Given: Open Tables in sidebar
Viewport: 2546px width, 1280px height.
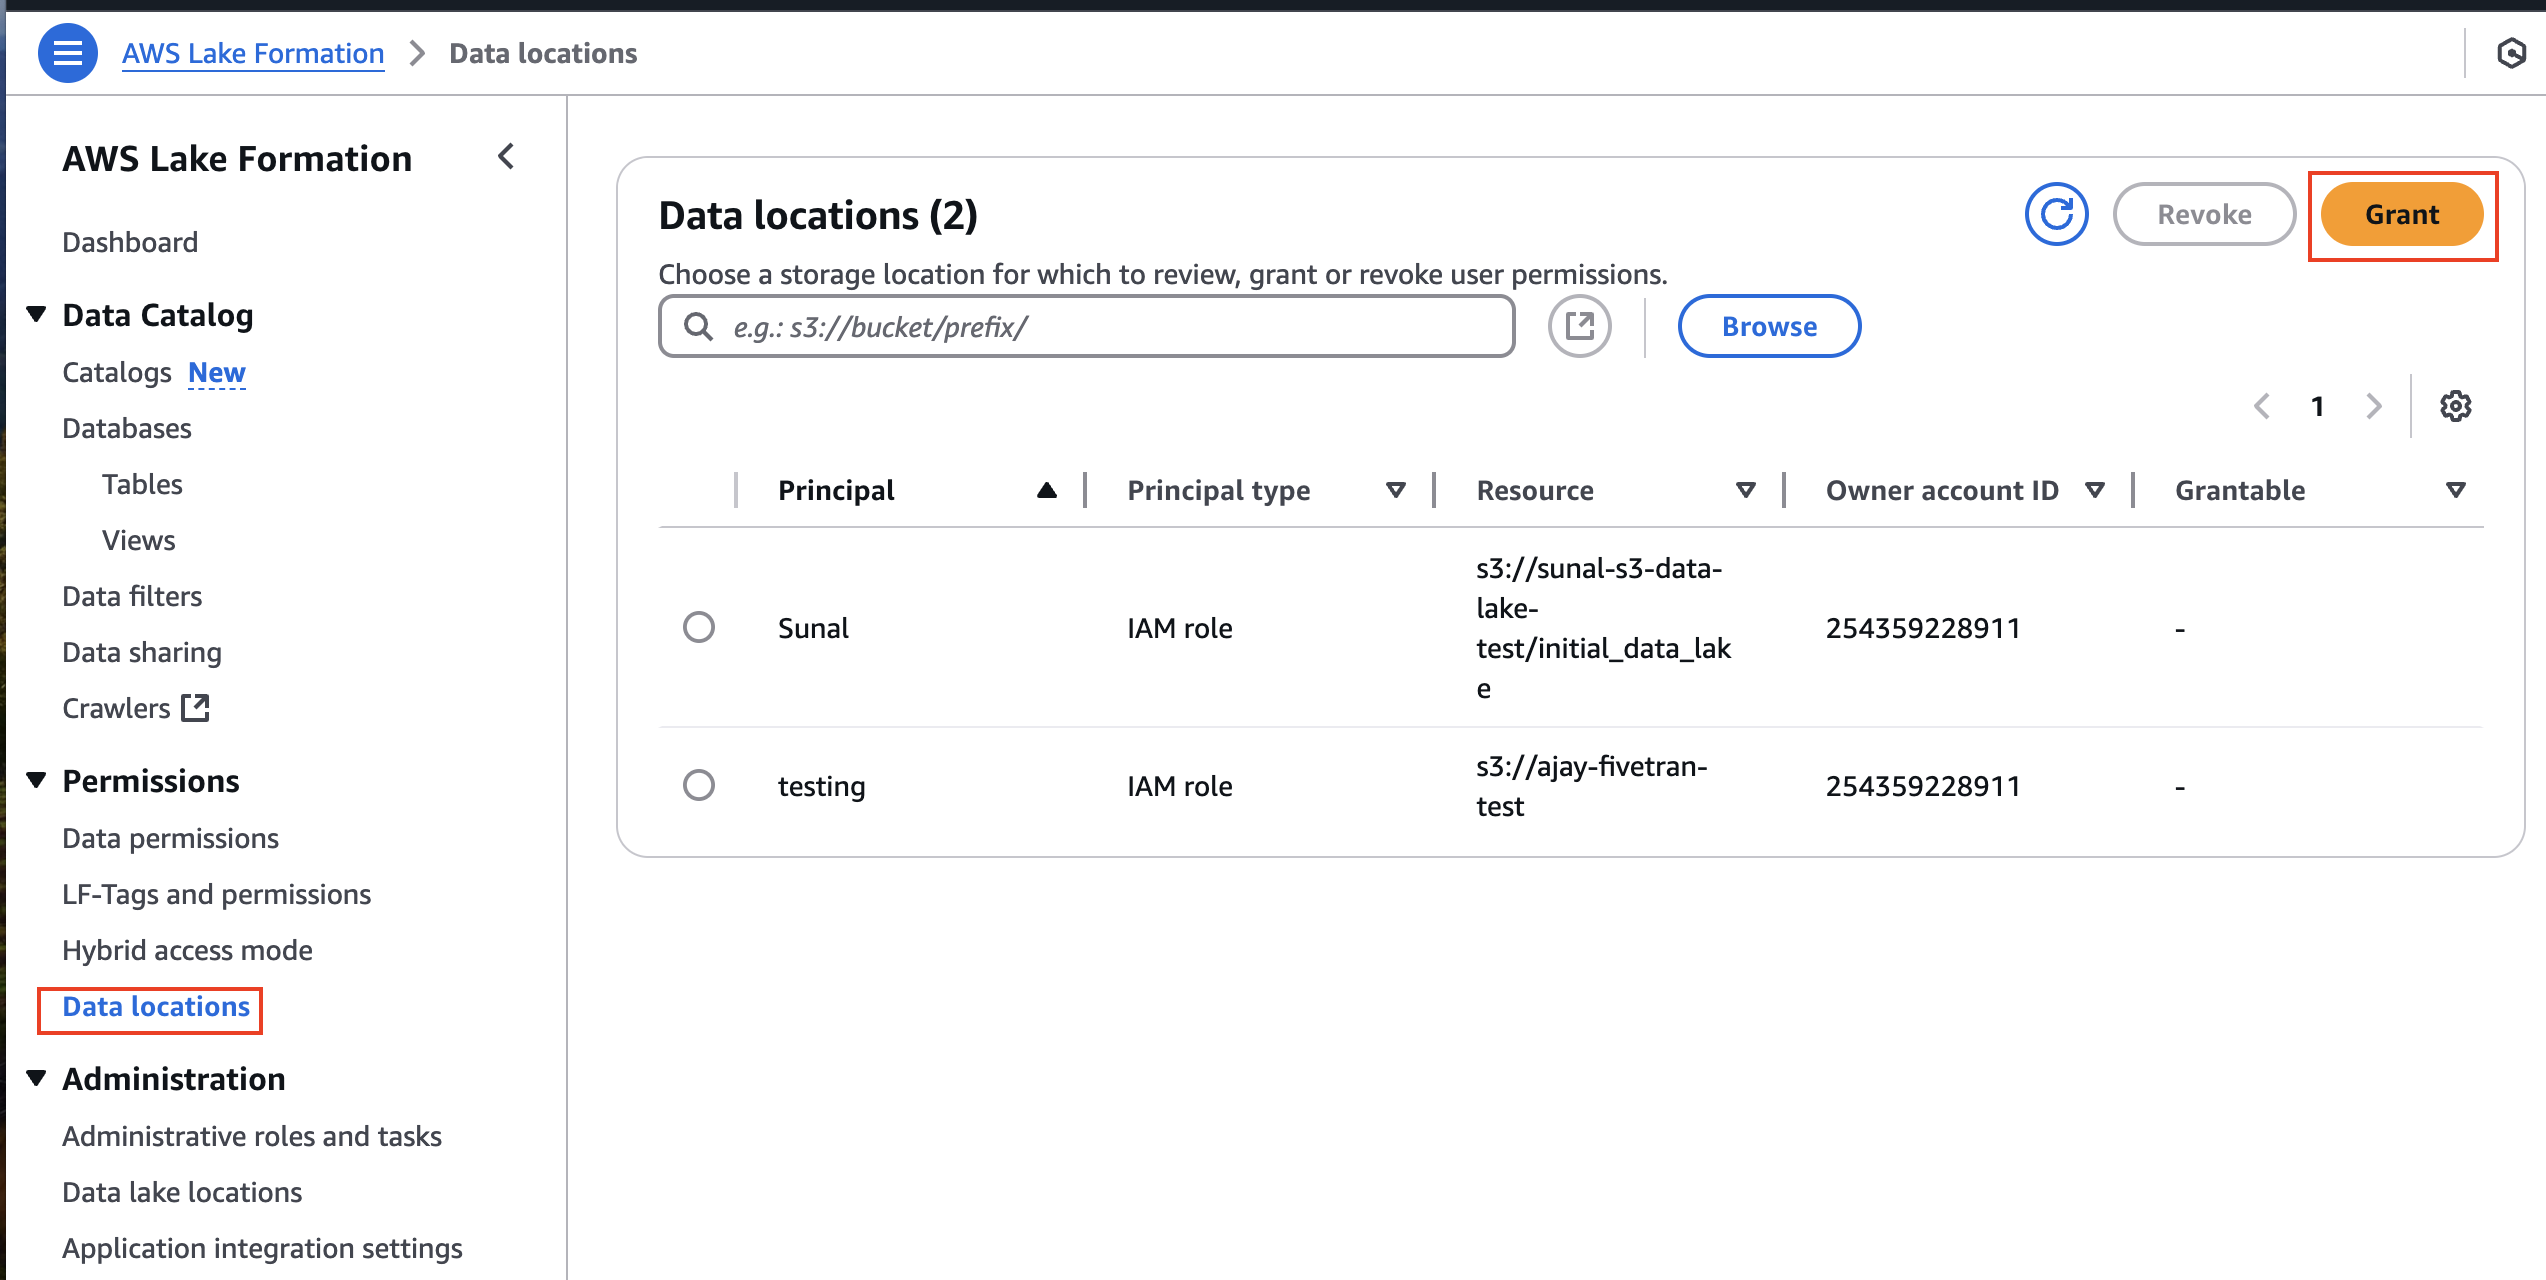Looking at the screenshot, I should click(142, 484).
